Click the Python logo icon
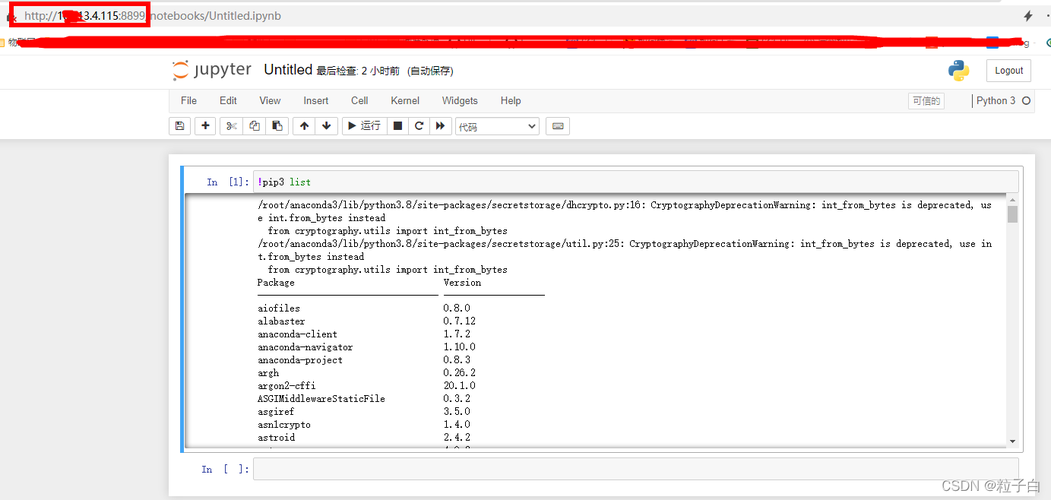The height and width of the screenshot is (500, 1051). pos(959,70)
